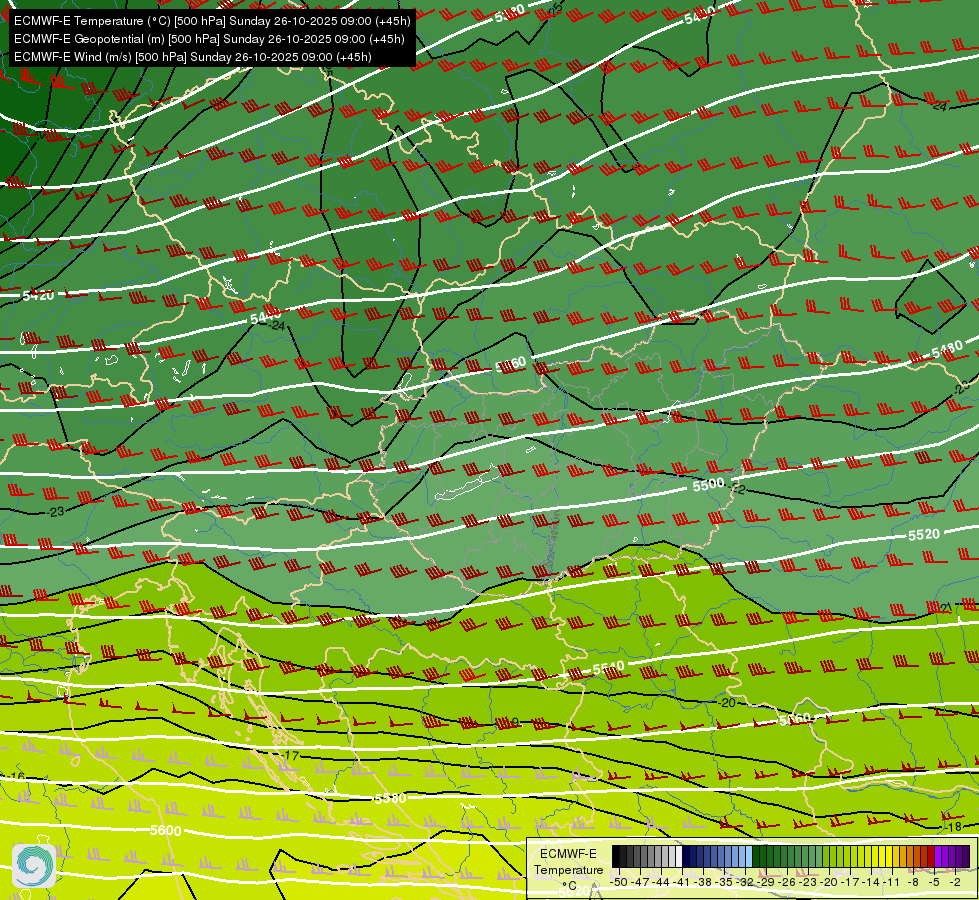Click the legend label -5
This screenshot has height=900, width=979.
point(934,882)
